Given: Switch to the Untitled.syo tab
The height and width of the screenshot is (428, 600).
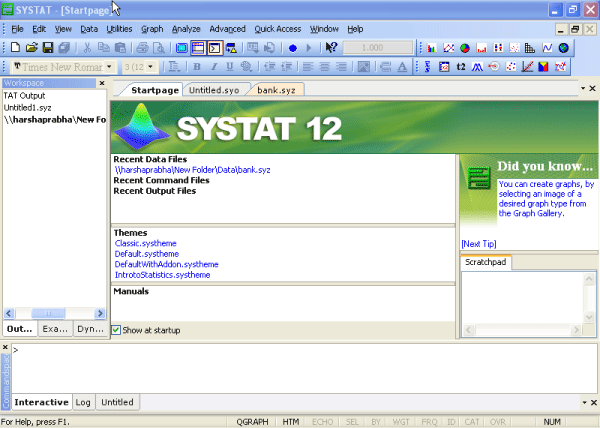Looking at the screenshot, I should [214, 90].
